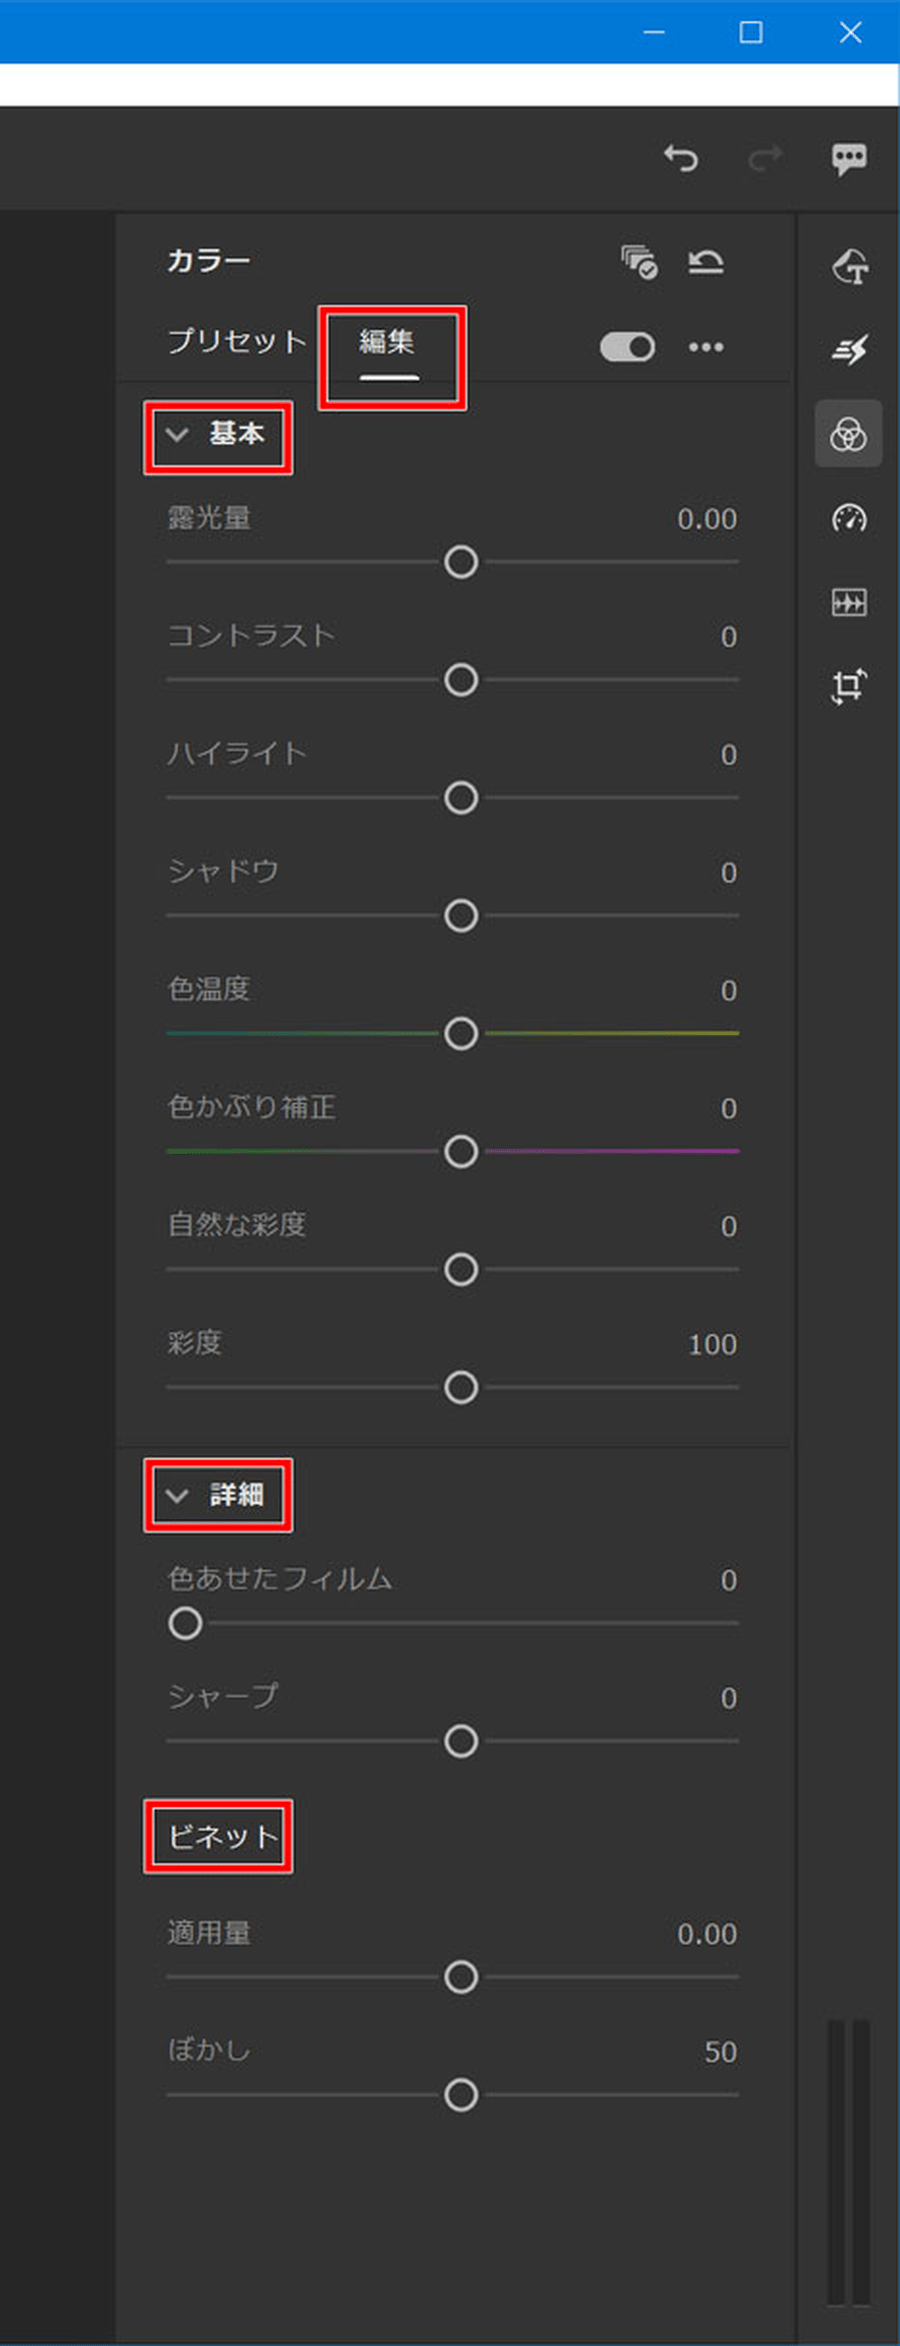Click the 色かぶり補正 slider handle
Image resolution: width=900 pixels, height=2346 pixels.
coord(461,1152)
